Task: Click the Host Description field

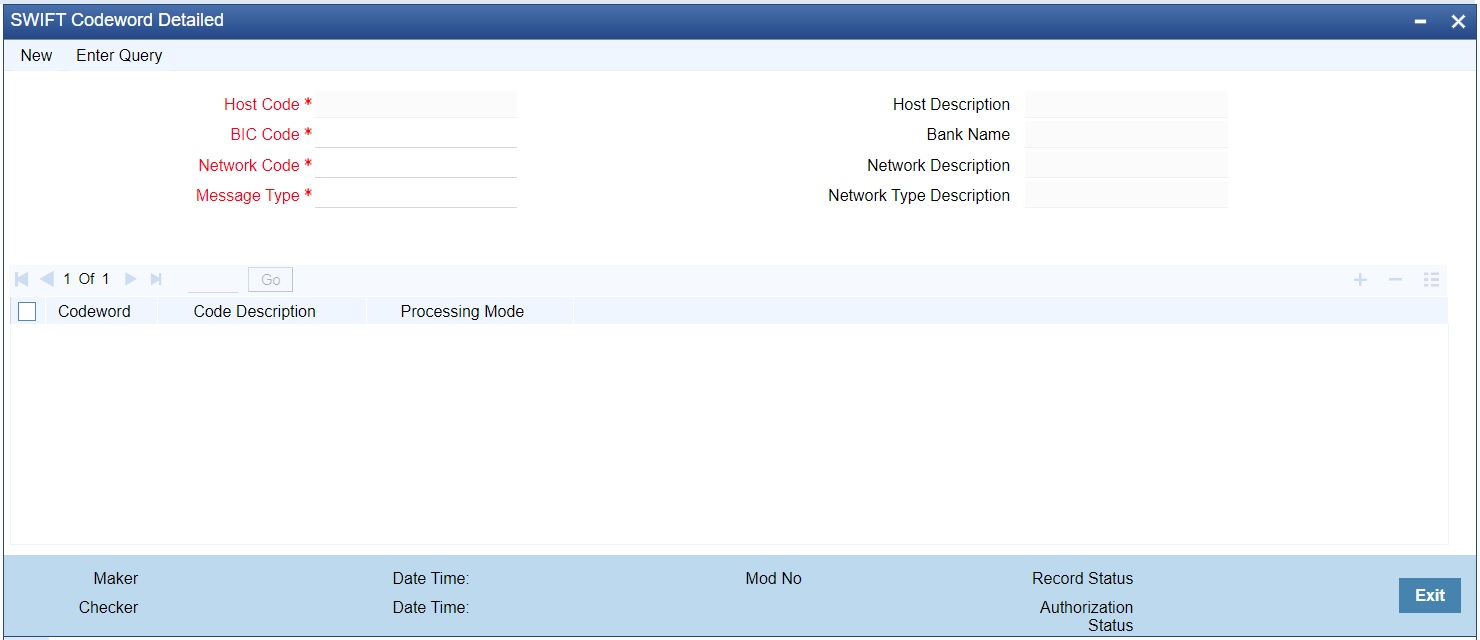Action: [x=1126, y=104]
